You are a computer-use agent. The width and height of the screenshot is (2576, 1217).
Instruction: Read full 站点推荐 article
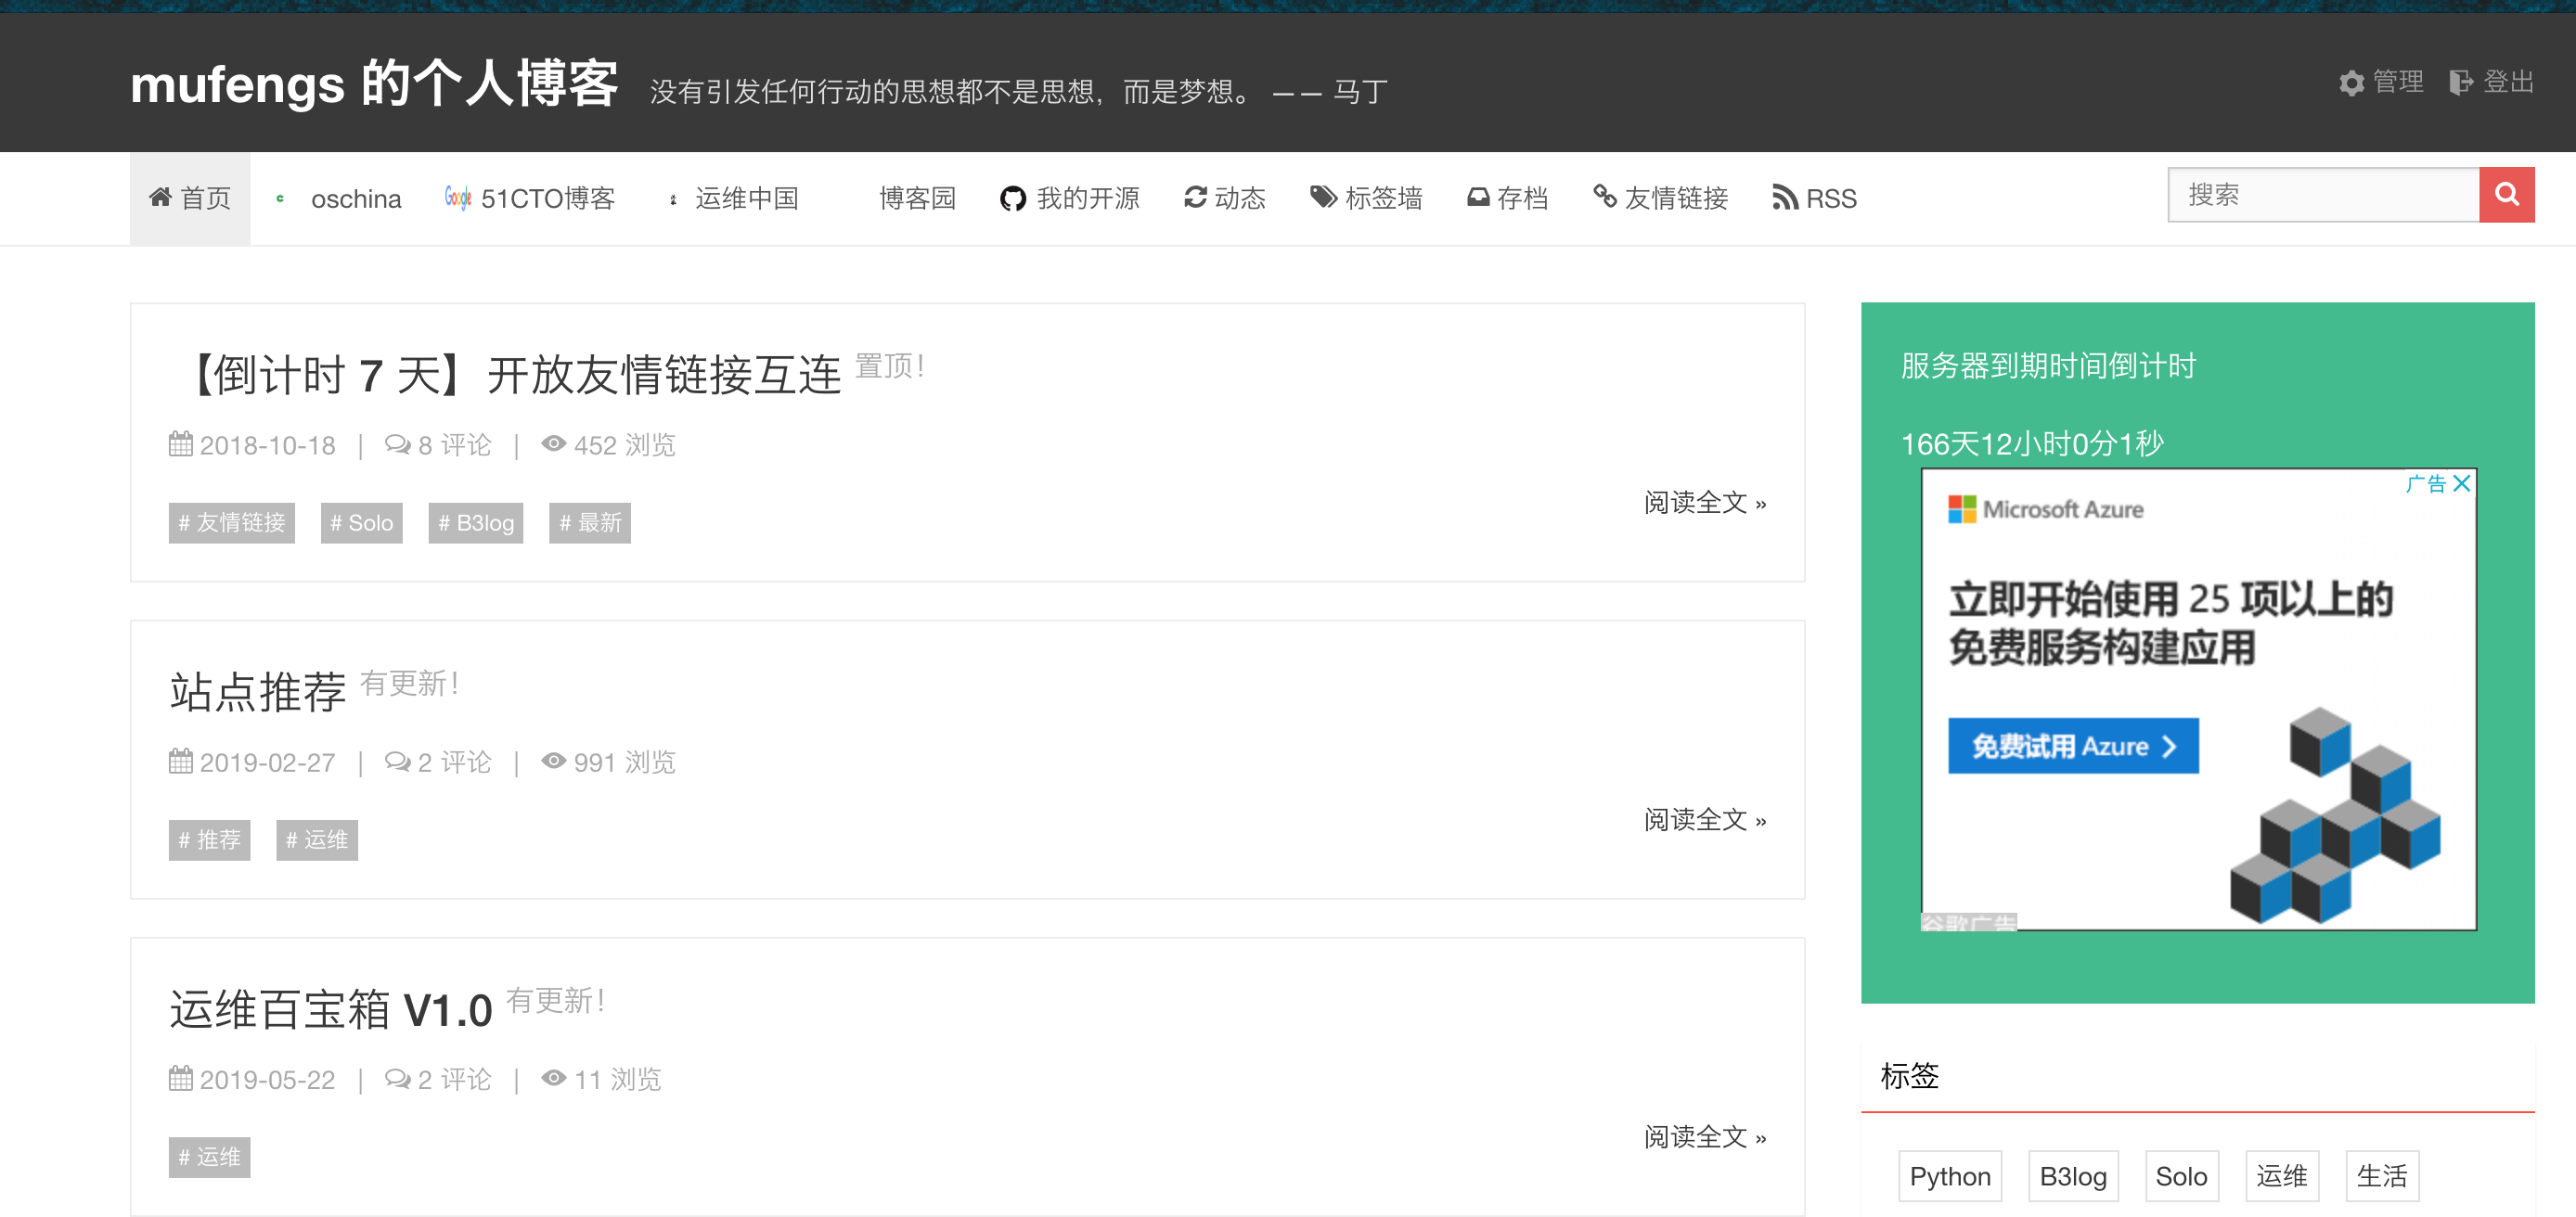click(x=1704, y=820)
